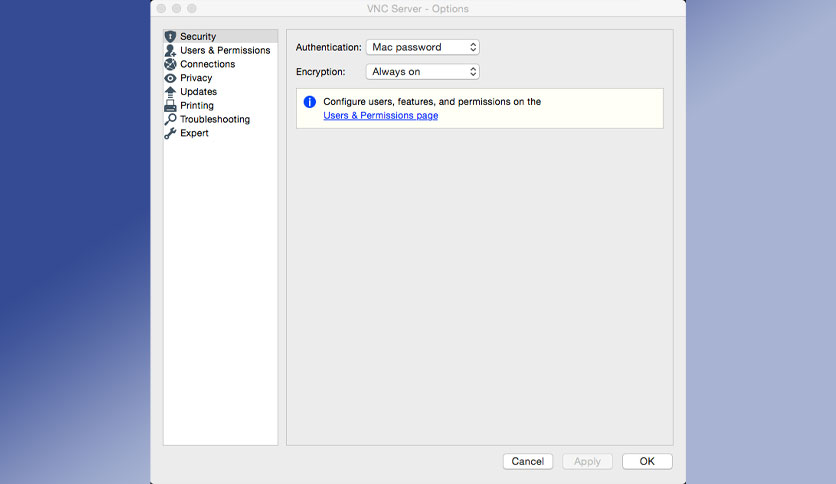The width and height of the screenshot is (836, 484).
Task: Click the Printing printer icon
Action: 170,106
